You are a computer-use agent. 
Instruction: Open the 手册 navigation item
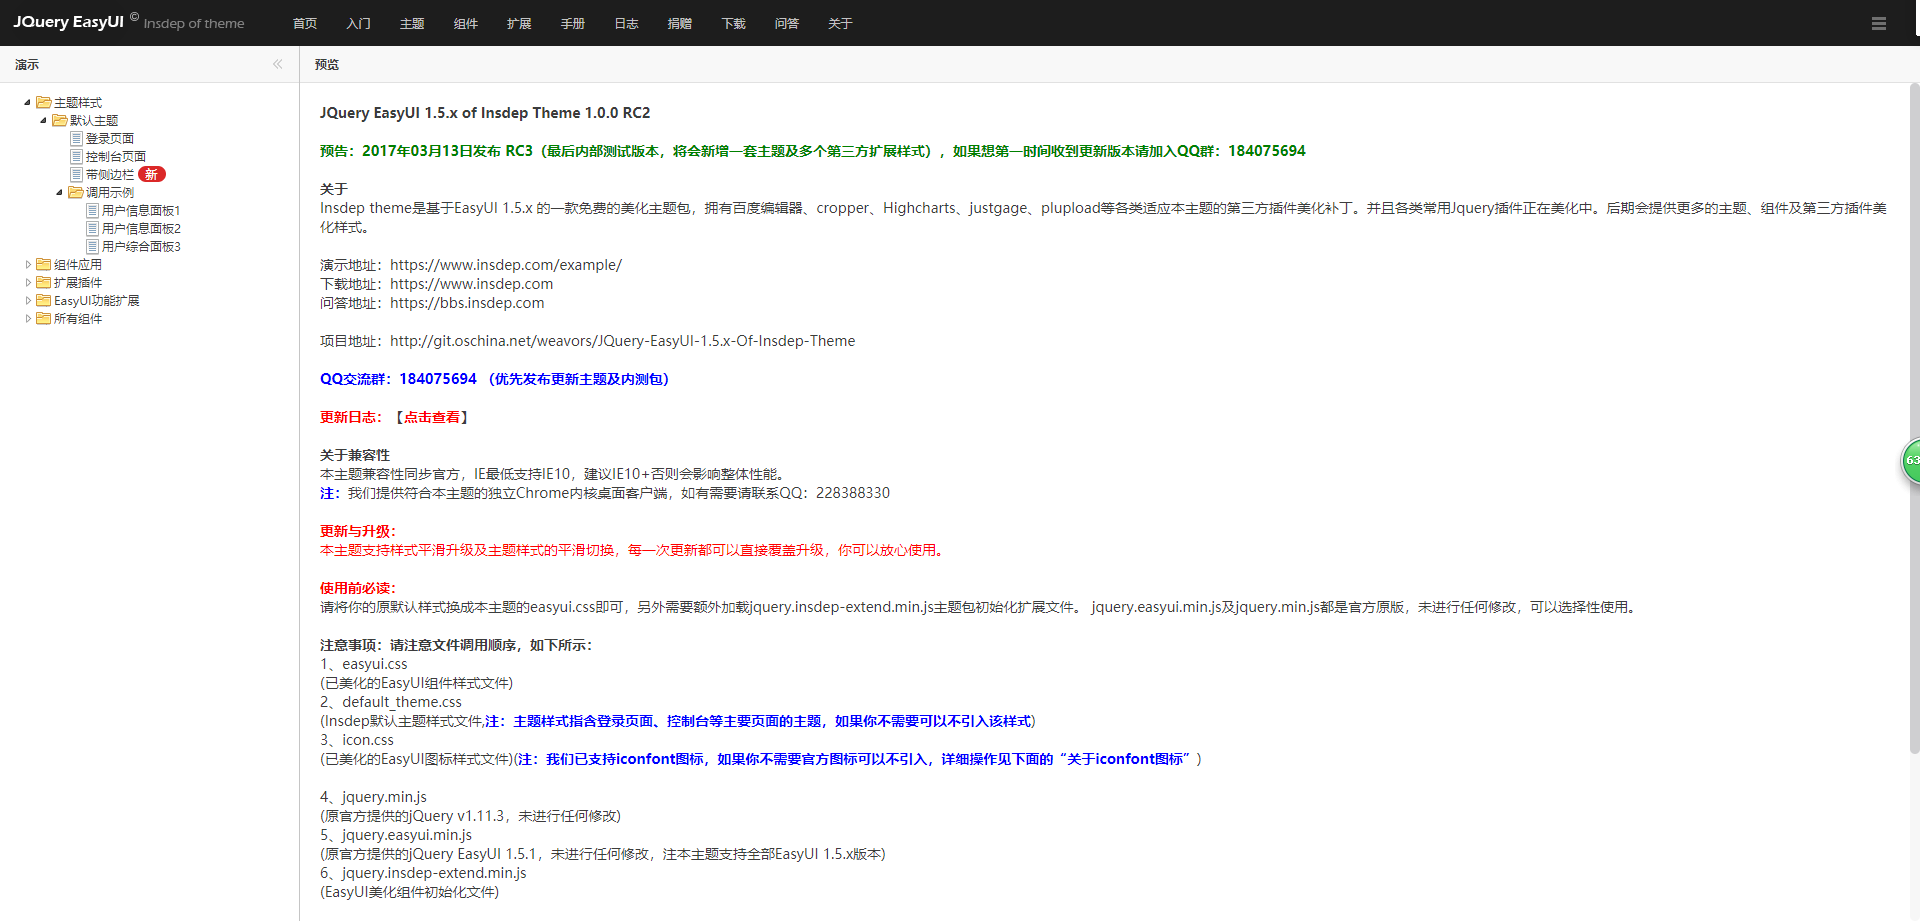coord(573,23)
